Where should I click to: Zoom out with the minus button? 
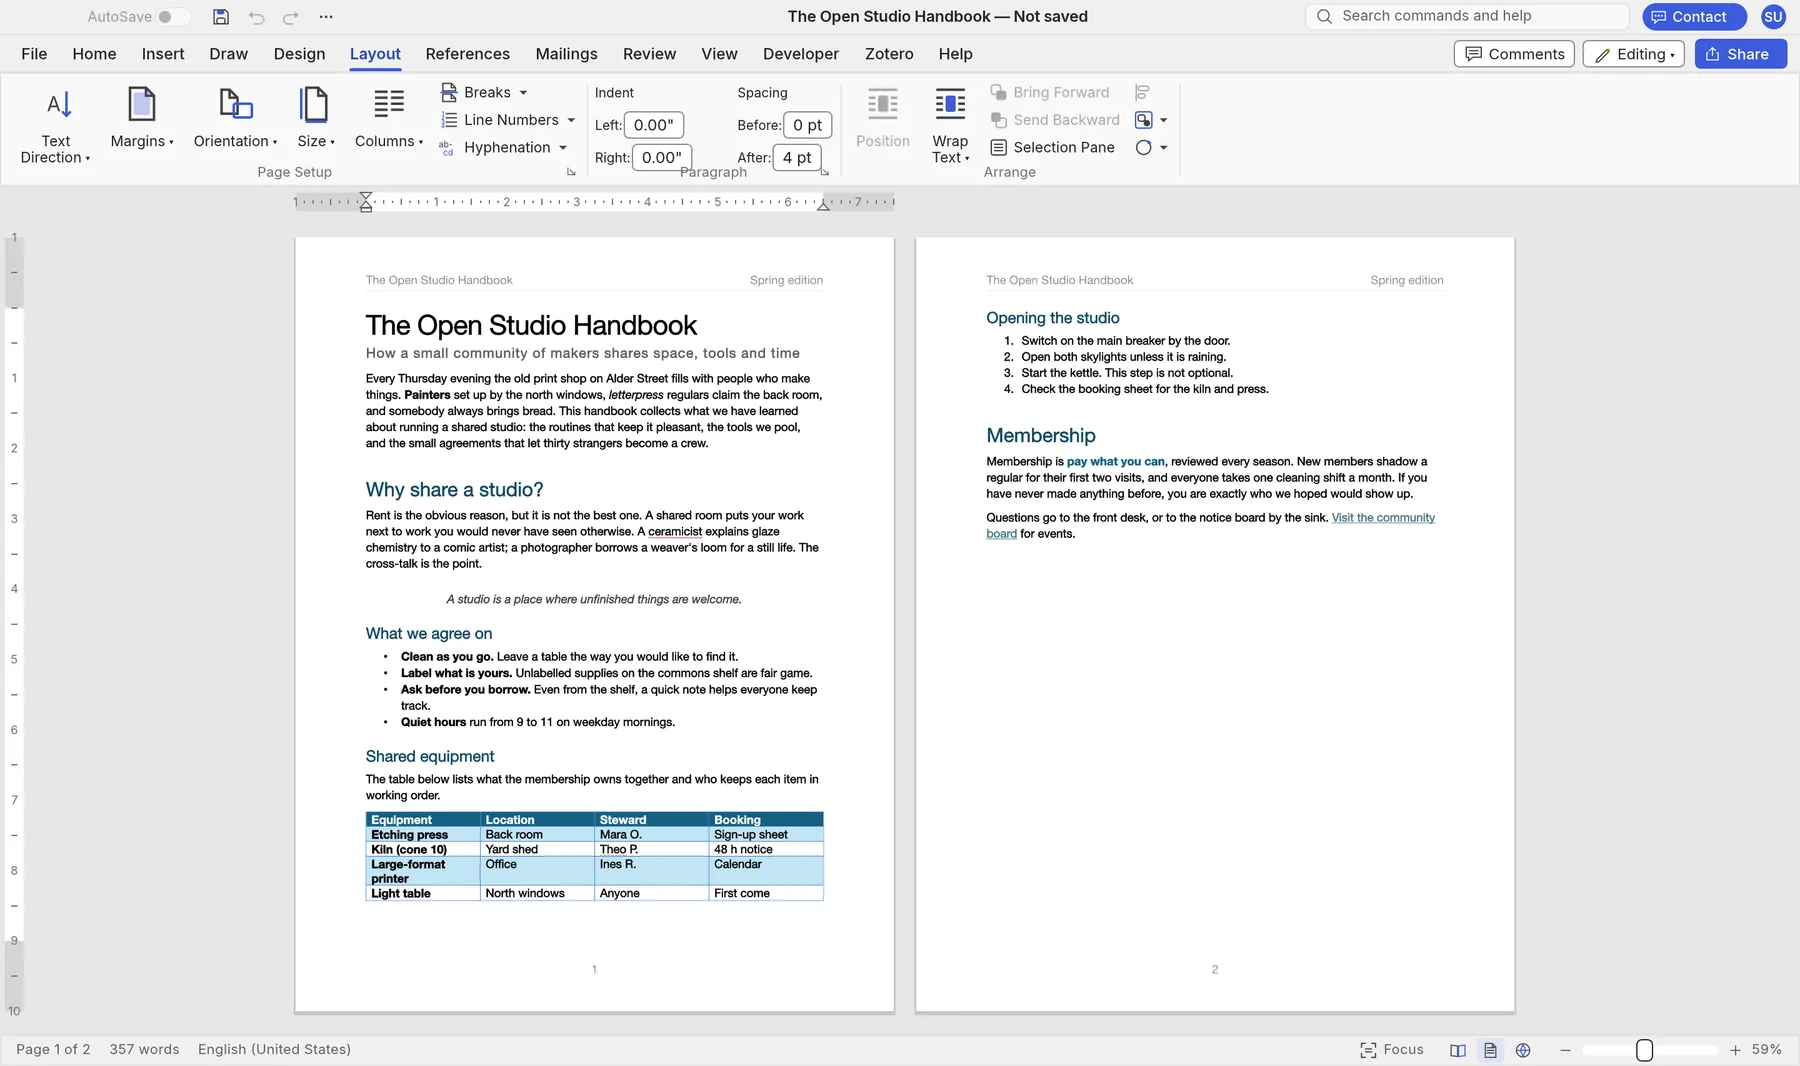click(x=1565, y=1050)
